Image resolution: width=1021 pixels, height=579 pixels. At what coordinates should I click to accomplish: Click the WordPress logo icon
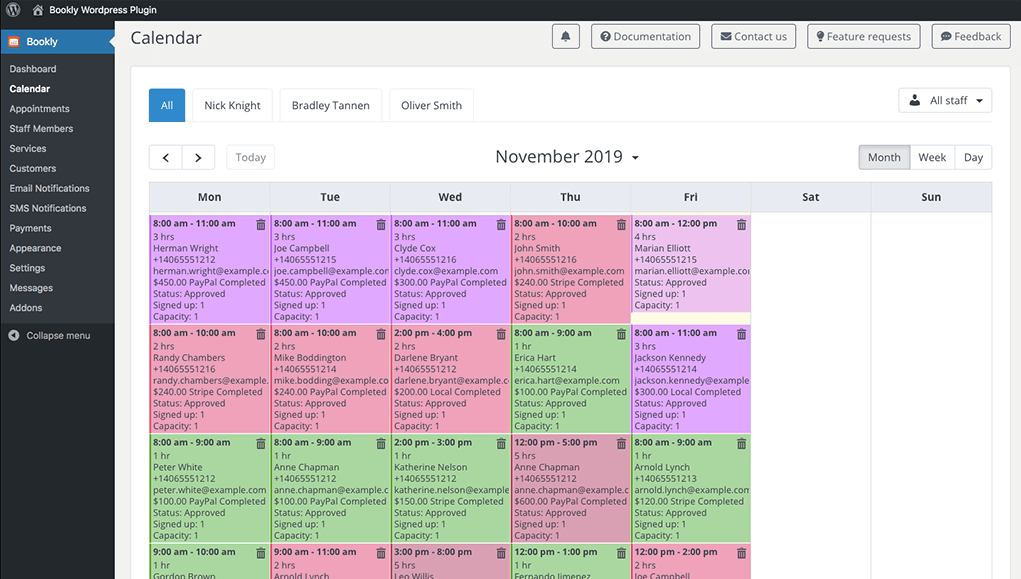pyautogui.click(x=13, y=10)
